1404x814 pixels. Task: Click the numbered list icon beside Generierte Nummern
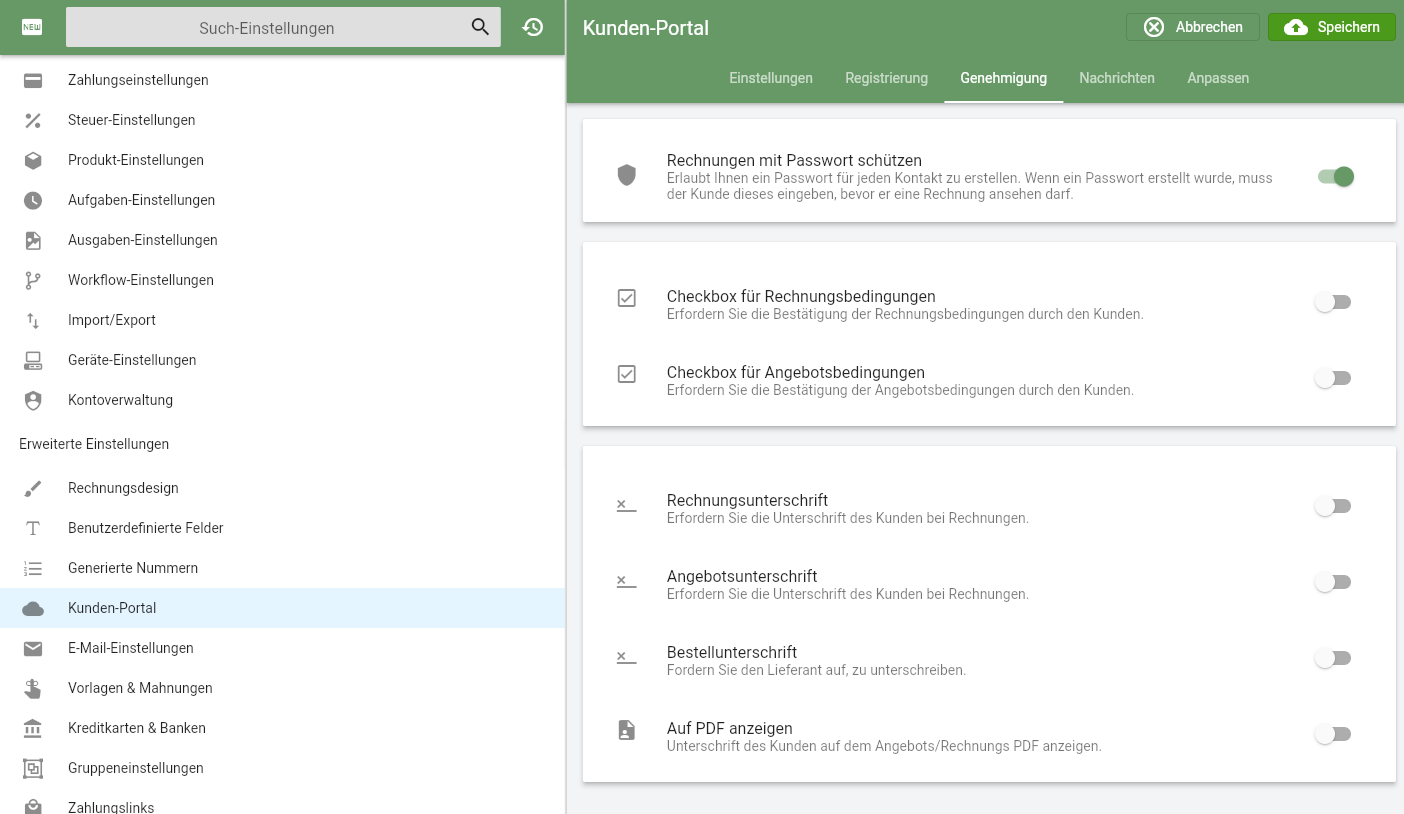[x=33, y=568]
